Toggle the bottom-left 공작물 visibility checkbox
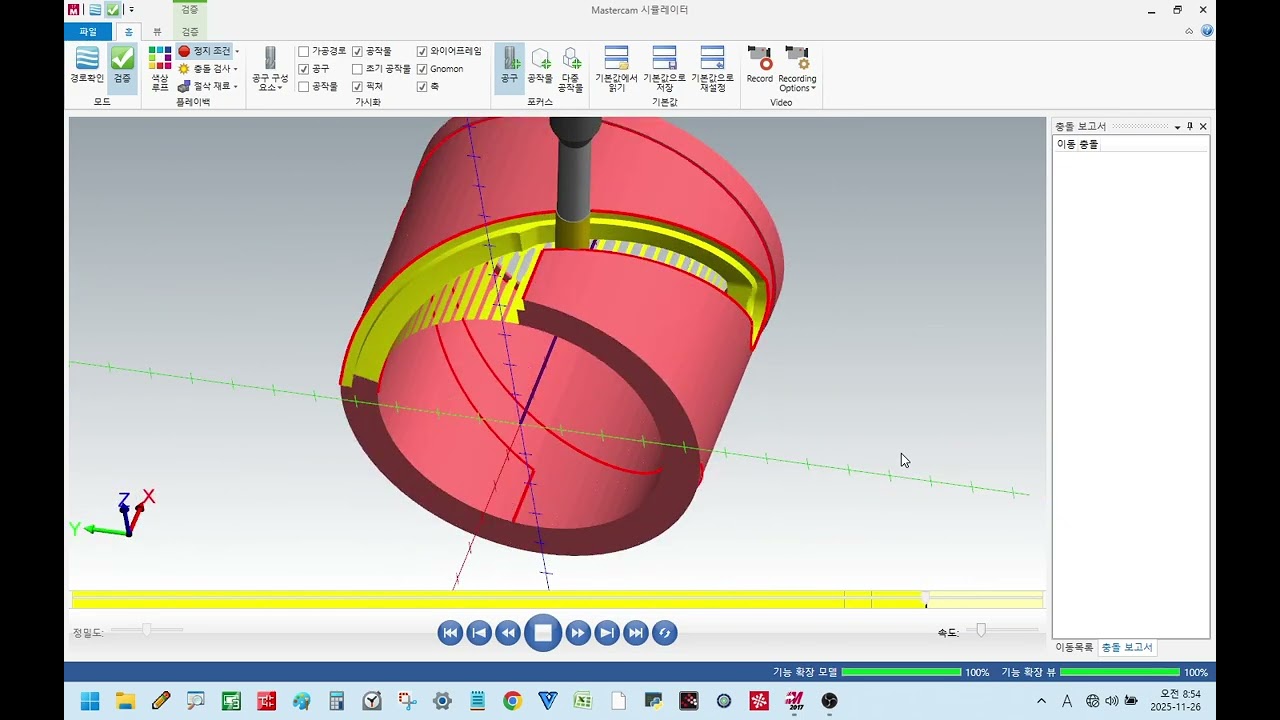This screenshot has height=720, width=1280. [304, 87]
